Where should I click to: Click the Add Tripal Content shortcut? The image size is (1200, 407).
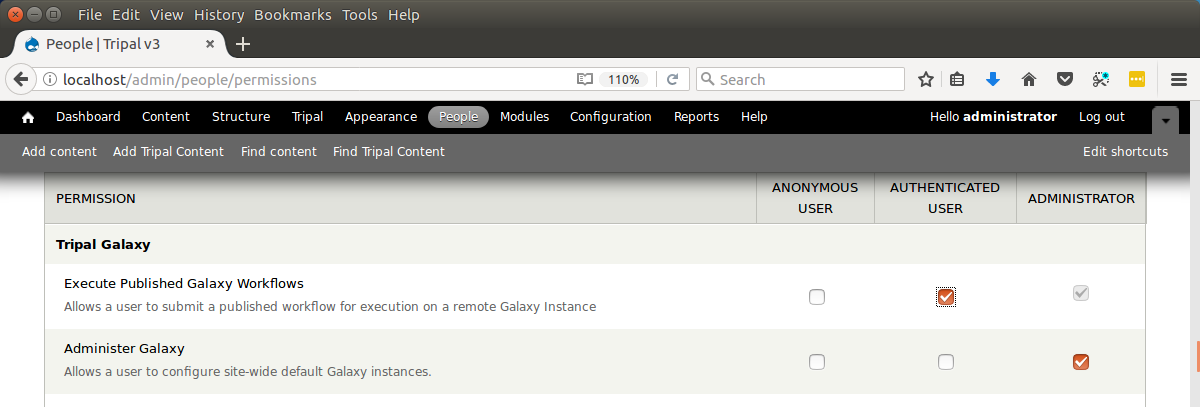pyautogui.click(x=169, y=152)
